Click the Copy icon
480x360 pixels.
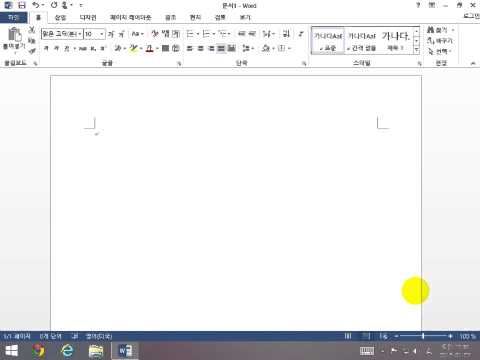32,41
